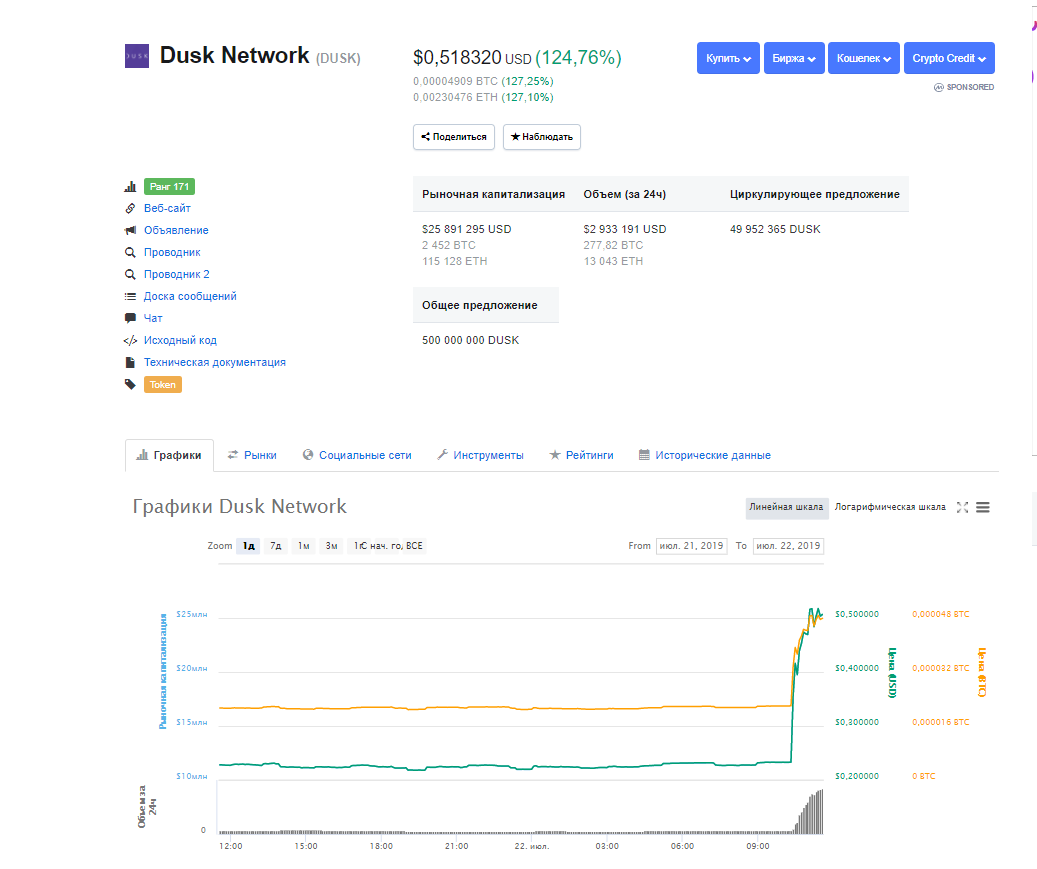The height and width of the screenshot is (869, 1037).
Task: Click the Наблюдать watch button
Action: coord(542,137)
